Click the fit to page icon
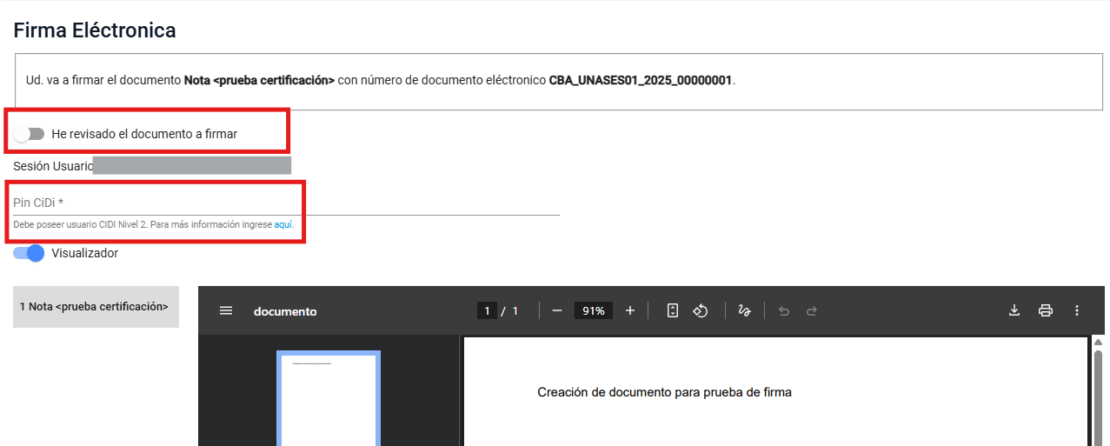The image size is (1110, 446). 673,311
